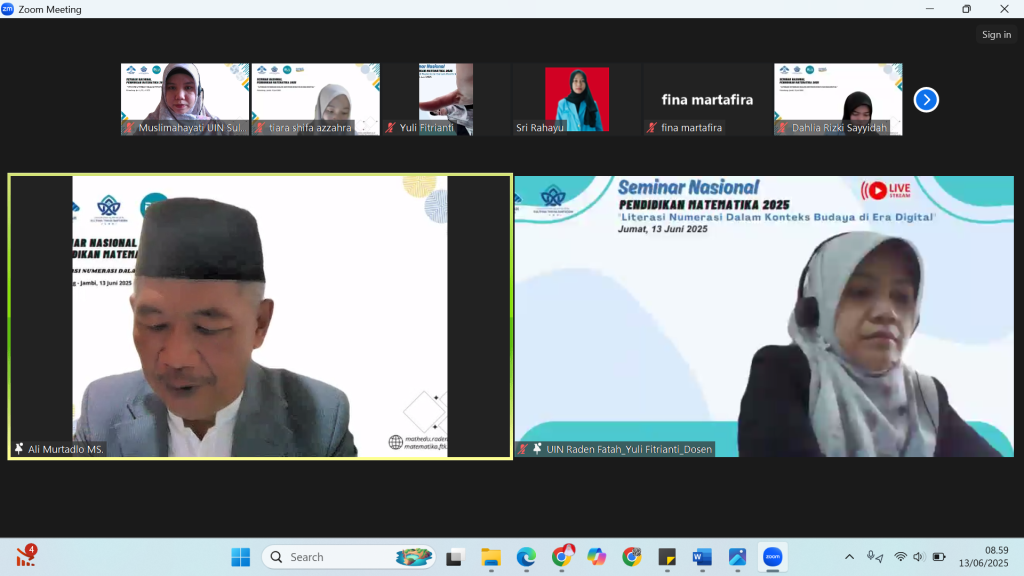Open the Copilot icon in the taskbar
The image size is (1024, 576).
tap(597, 557)
